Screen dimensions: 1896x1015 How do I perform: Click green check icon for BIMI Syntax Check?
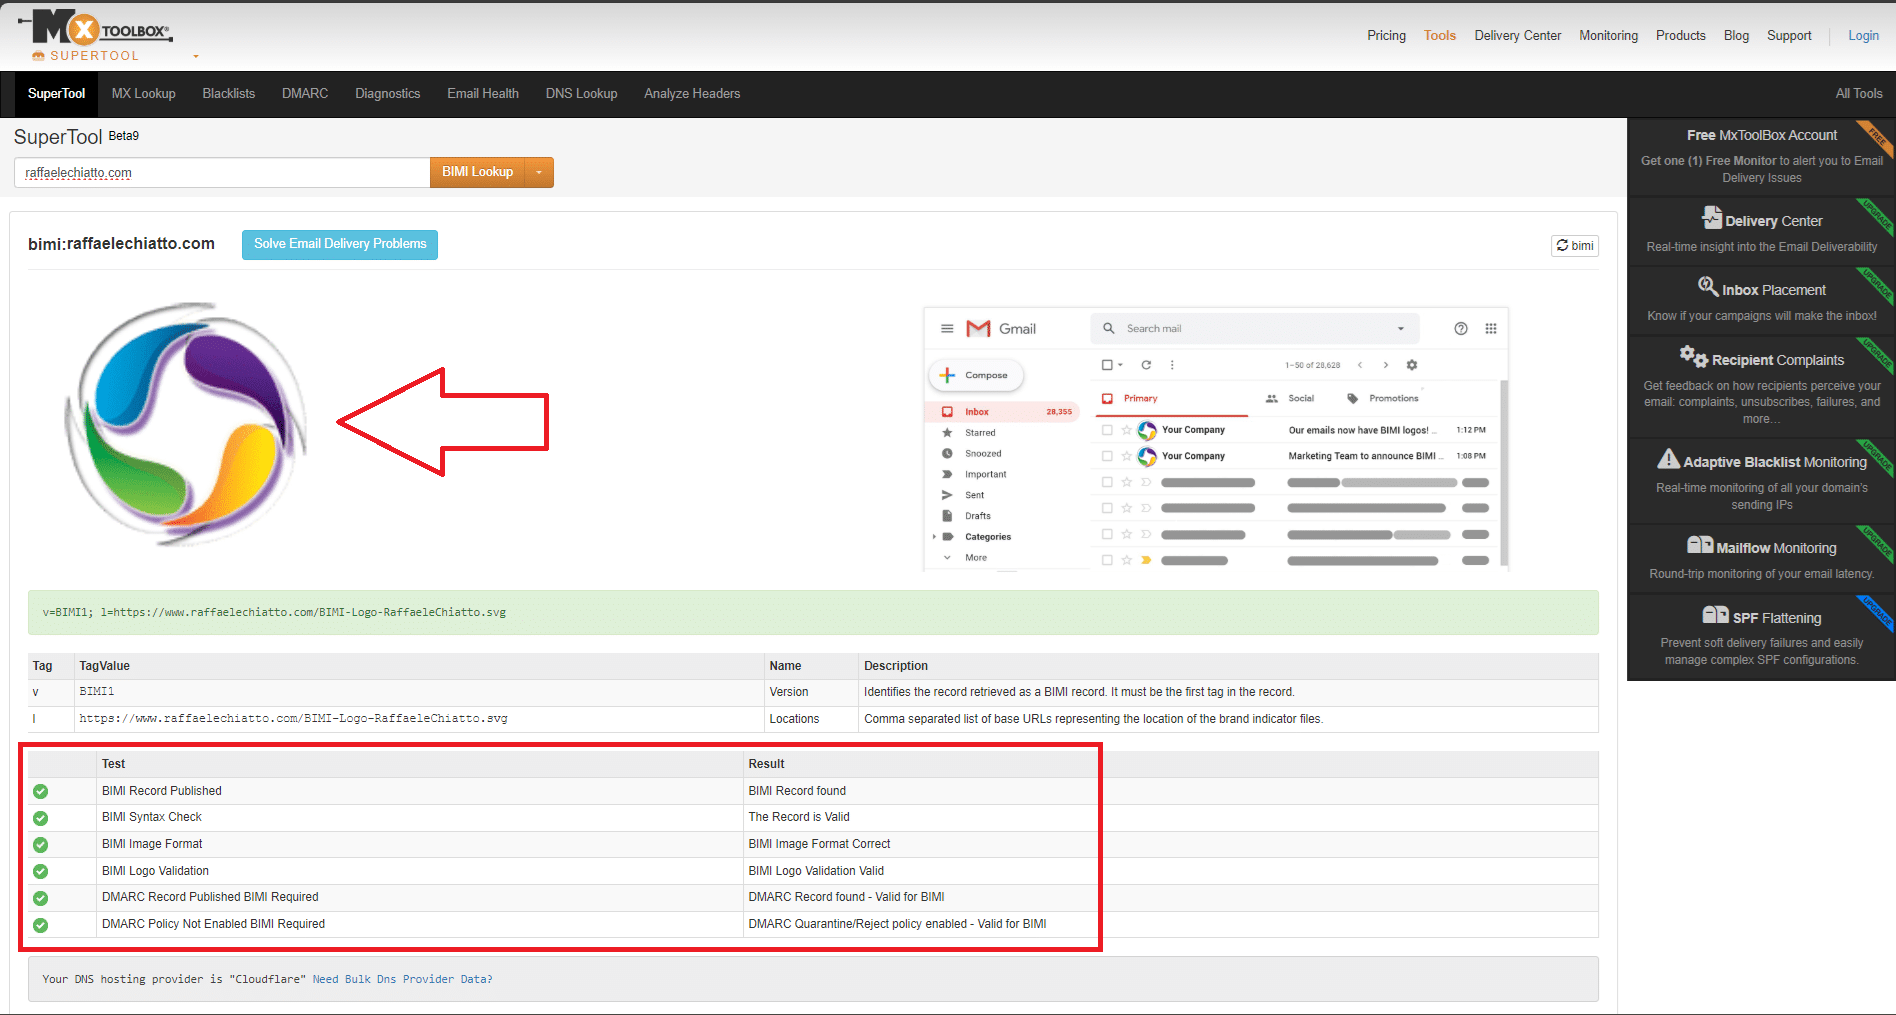pos(40,818)
